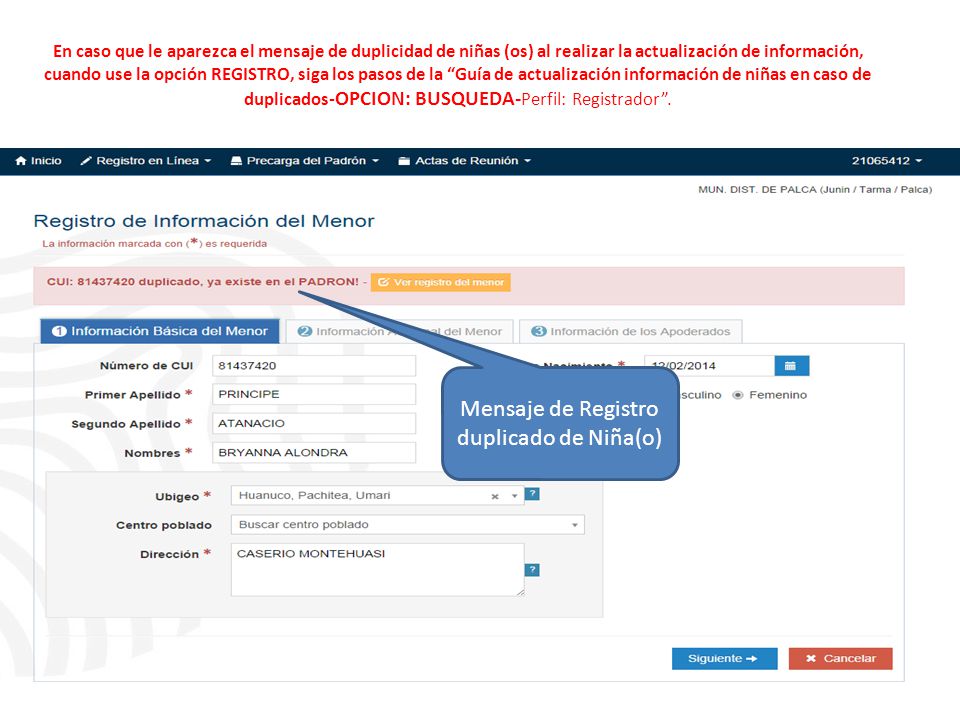The width and height of the screenshot is (960, 720).
Task: Click the home icon in navbar
Action: tap(21, 160)
